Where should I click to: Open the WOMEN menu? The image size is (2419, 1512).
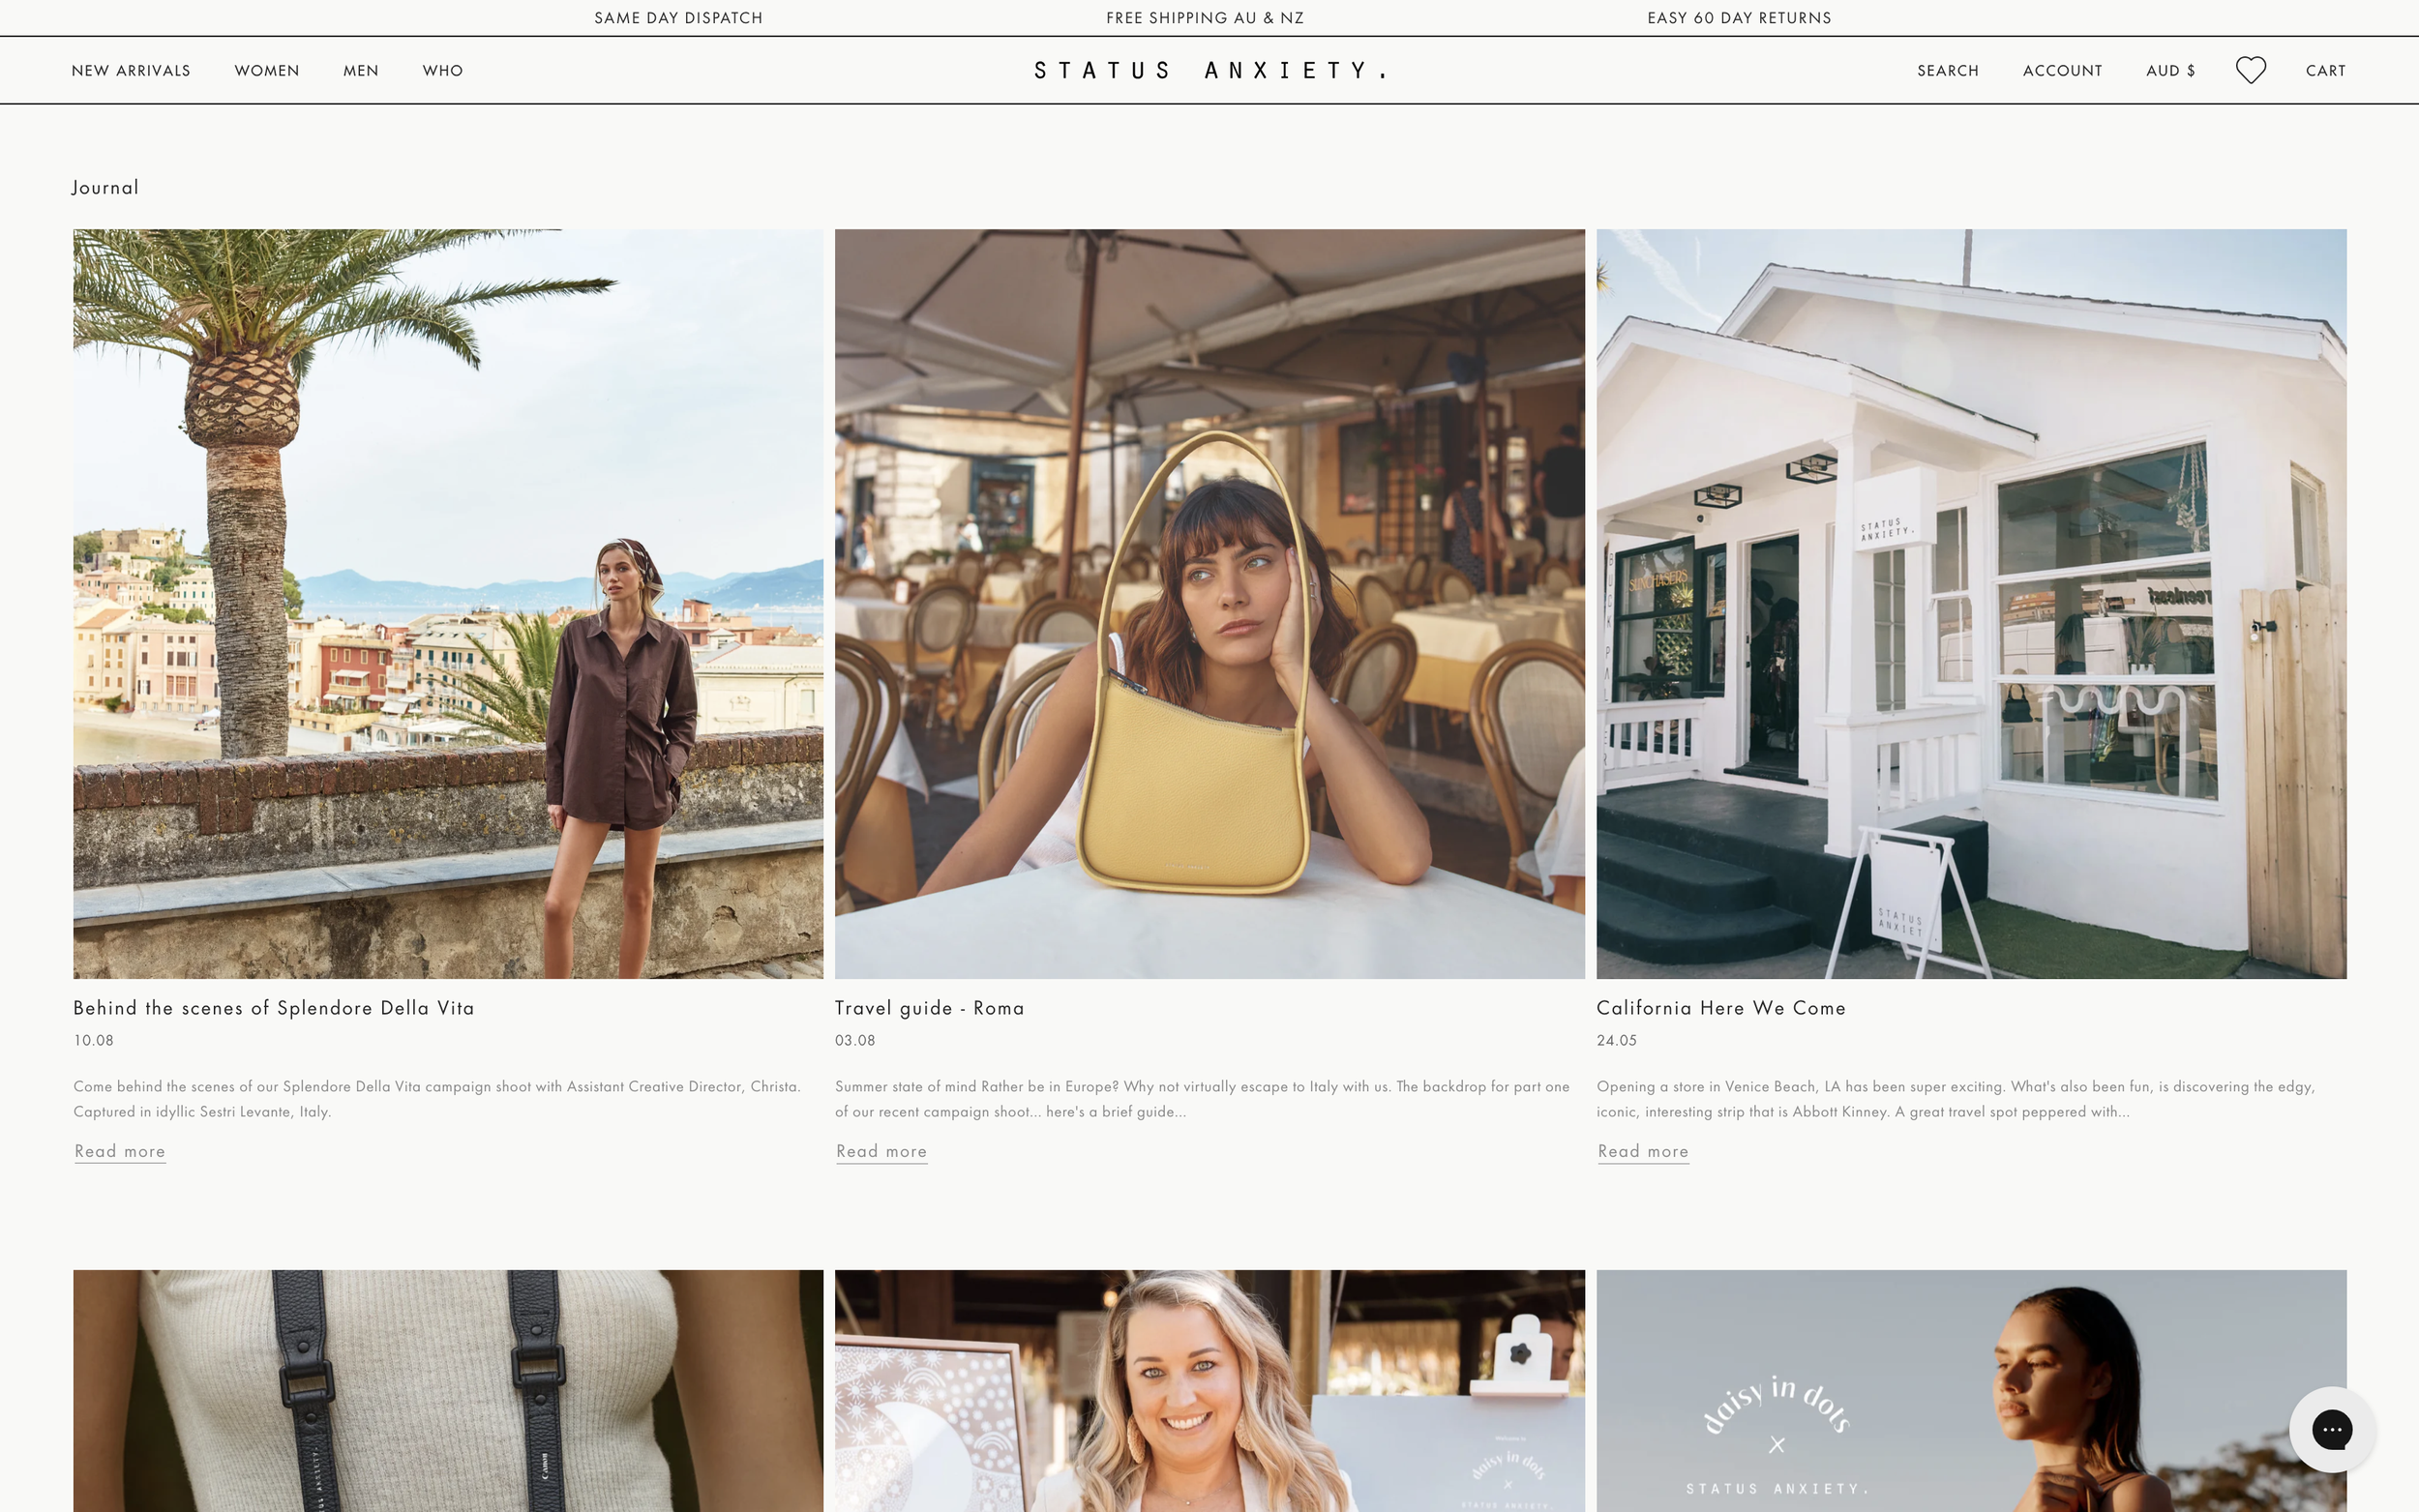[267, 70]
